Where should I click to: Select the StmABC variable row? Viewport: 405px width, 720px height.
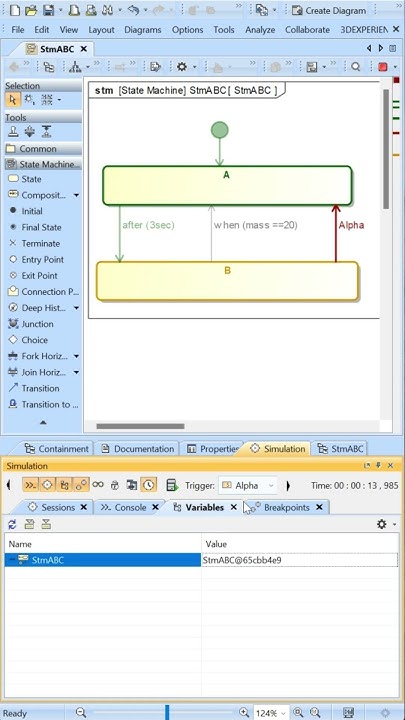pos(201,560)
